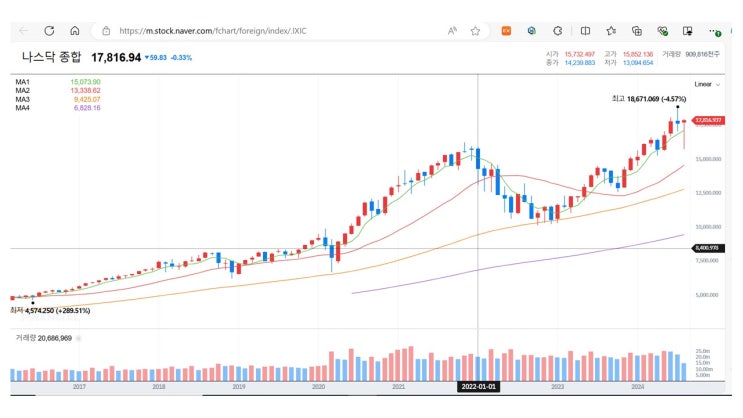The image size is (743, 418).
Task: Click the 거래량 volume label
Action: 25,338
